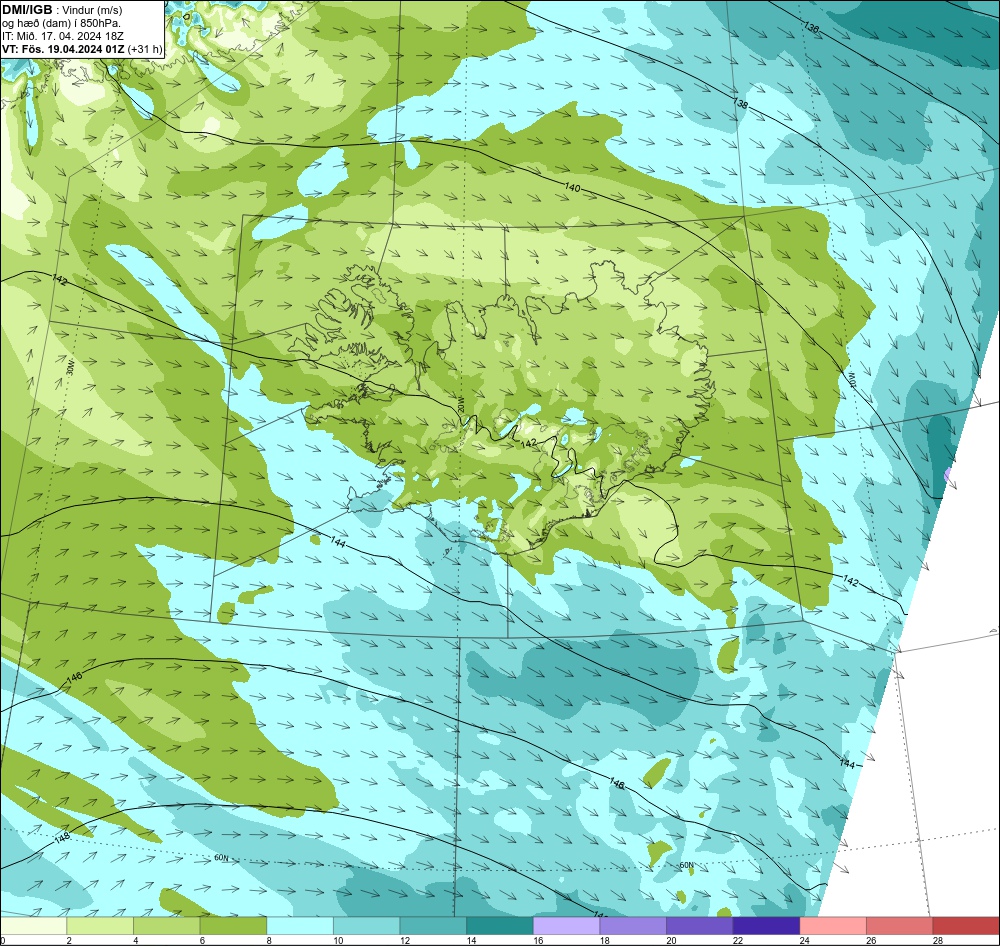The height and width of the screenshot is (946, 1000).
Task: Click the "(+31 h)" forecast offset text
Action: point(145,48)
